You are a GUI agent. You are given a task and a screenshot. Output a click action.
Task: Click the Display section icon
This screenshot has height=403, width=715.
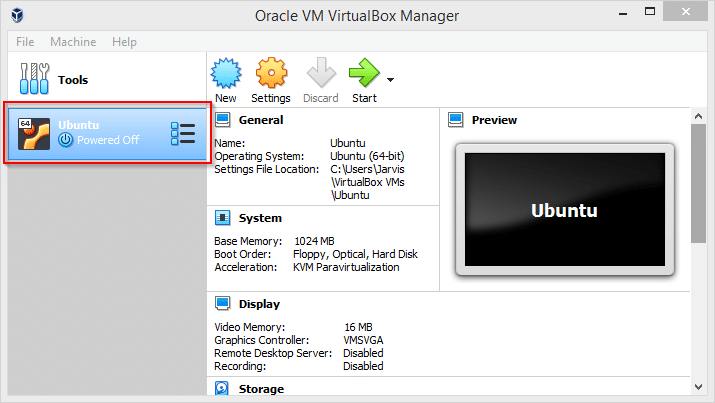(x=225, y=304)
